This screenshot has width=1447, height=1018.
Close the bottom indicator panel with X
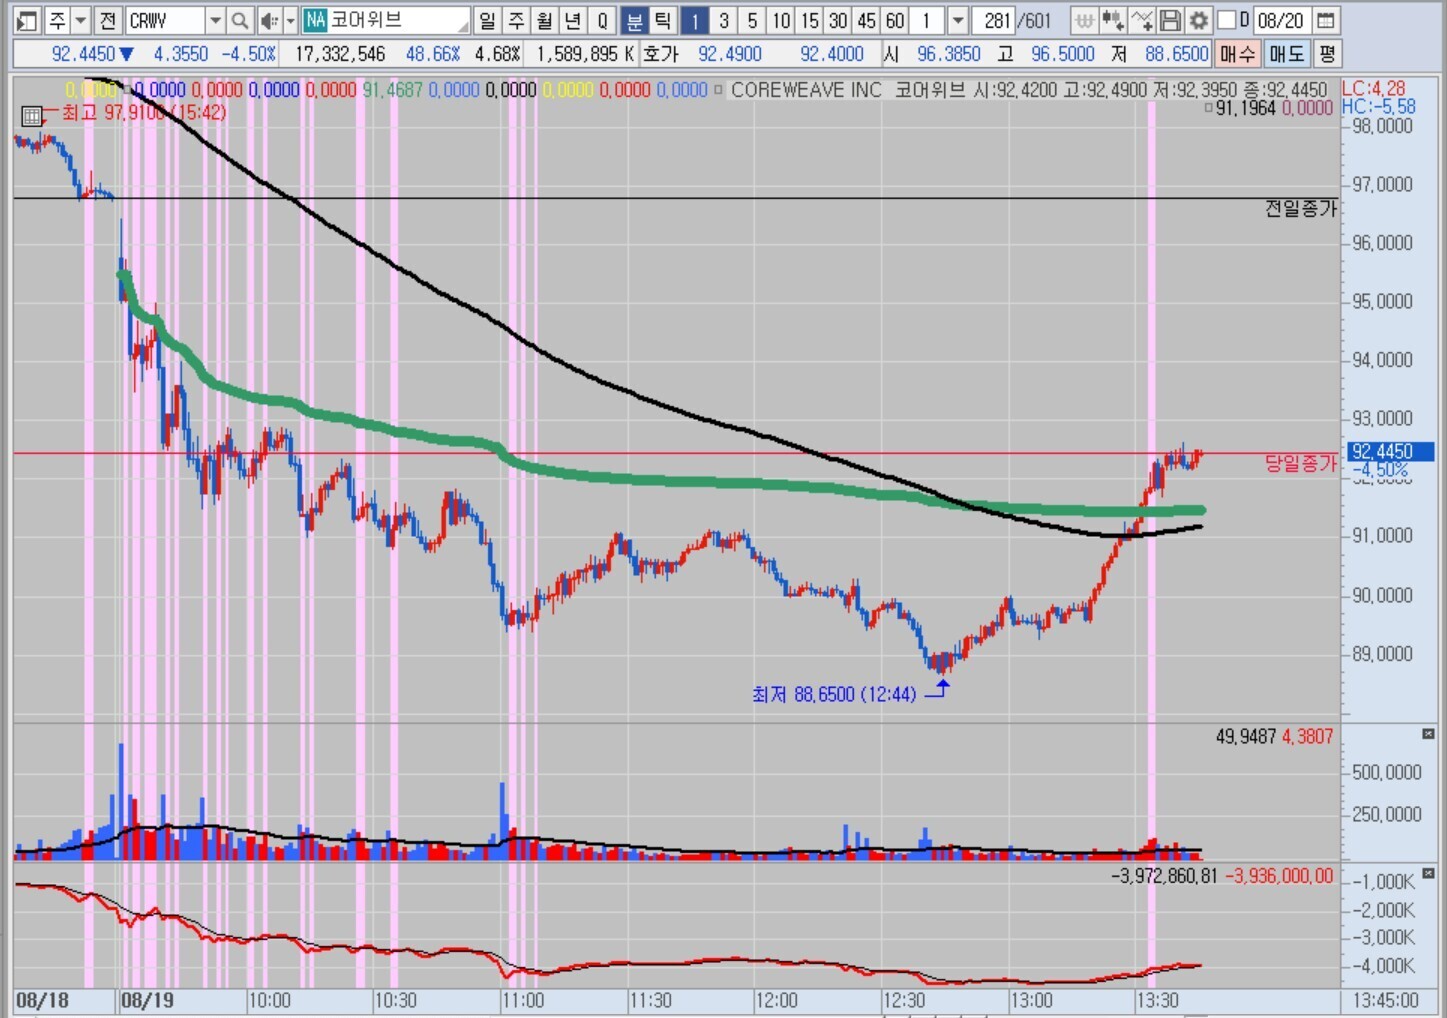1428,874
